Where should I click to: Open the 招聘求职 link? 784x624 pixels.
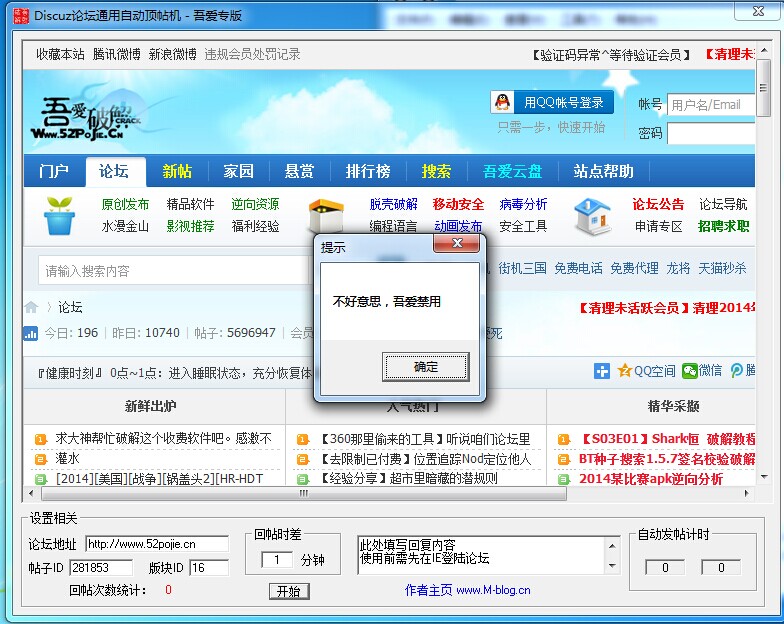tap(724, 226)
